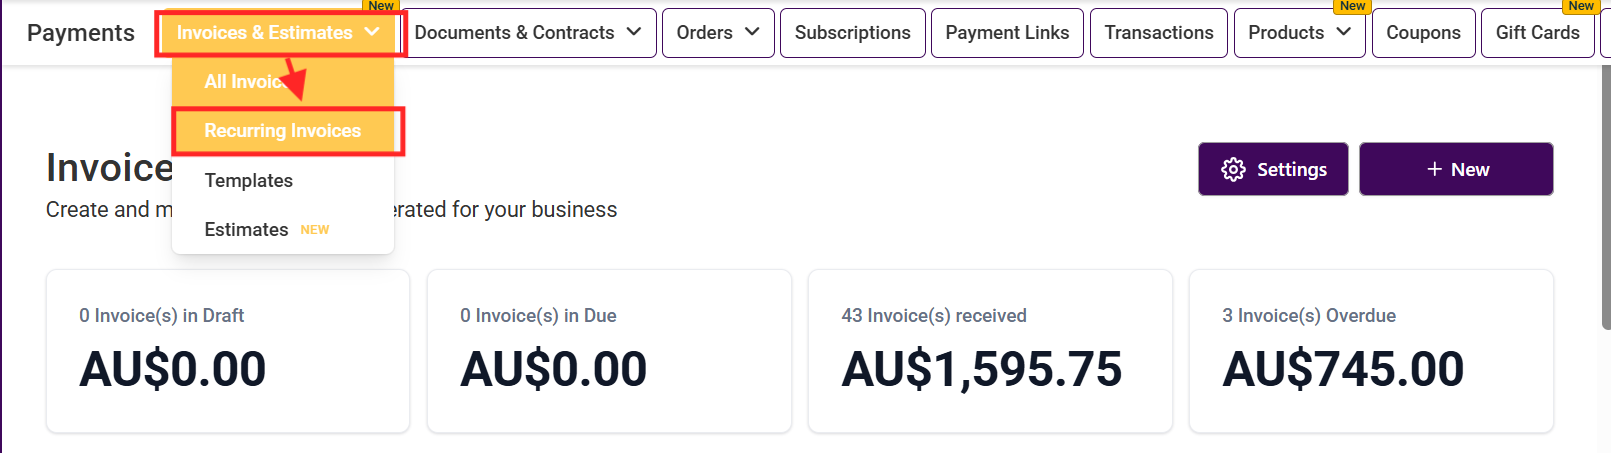Choose Recurring Invoices menu entry
This screenshot has width=1611, height=453.
pos(282,131)
